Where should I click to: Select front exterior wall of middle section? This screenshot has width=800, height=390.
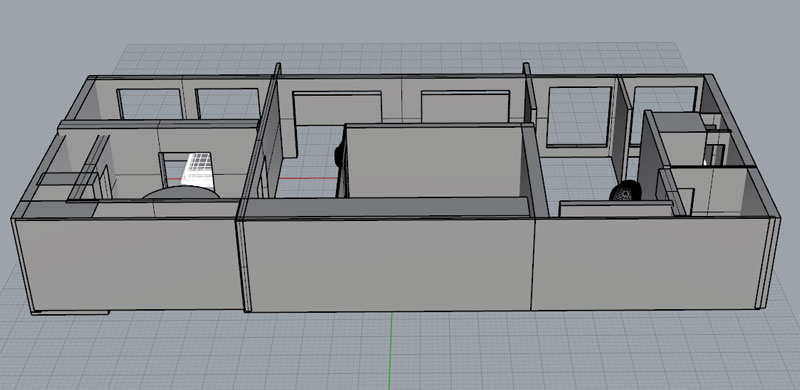pos(389,265)
